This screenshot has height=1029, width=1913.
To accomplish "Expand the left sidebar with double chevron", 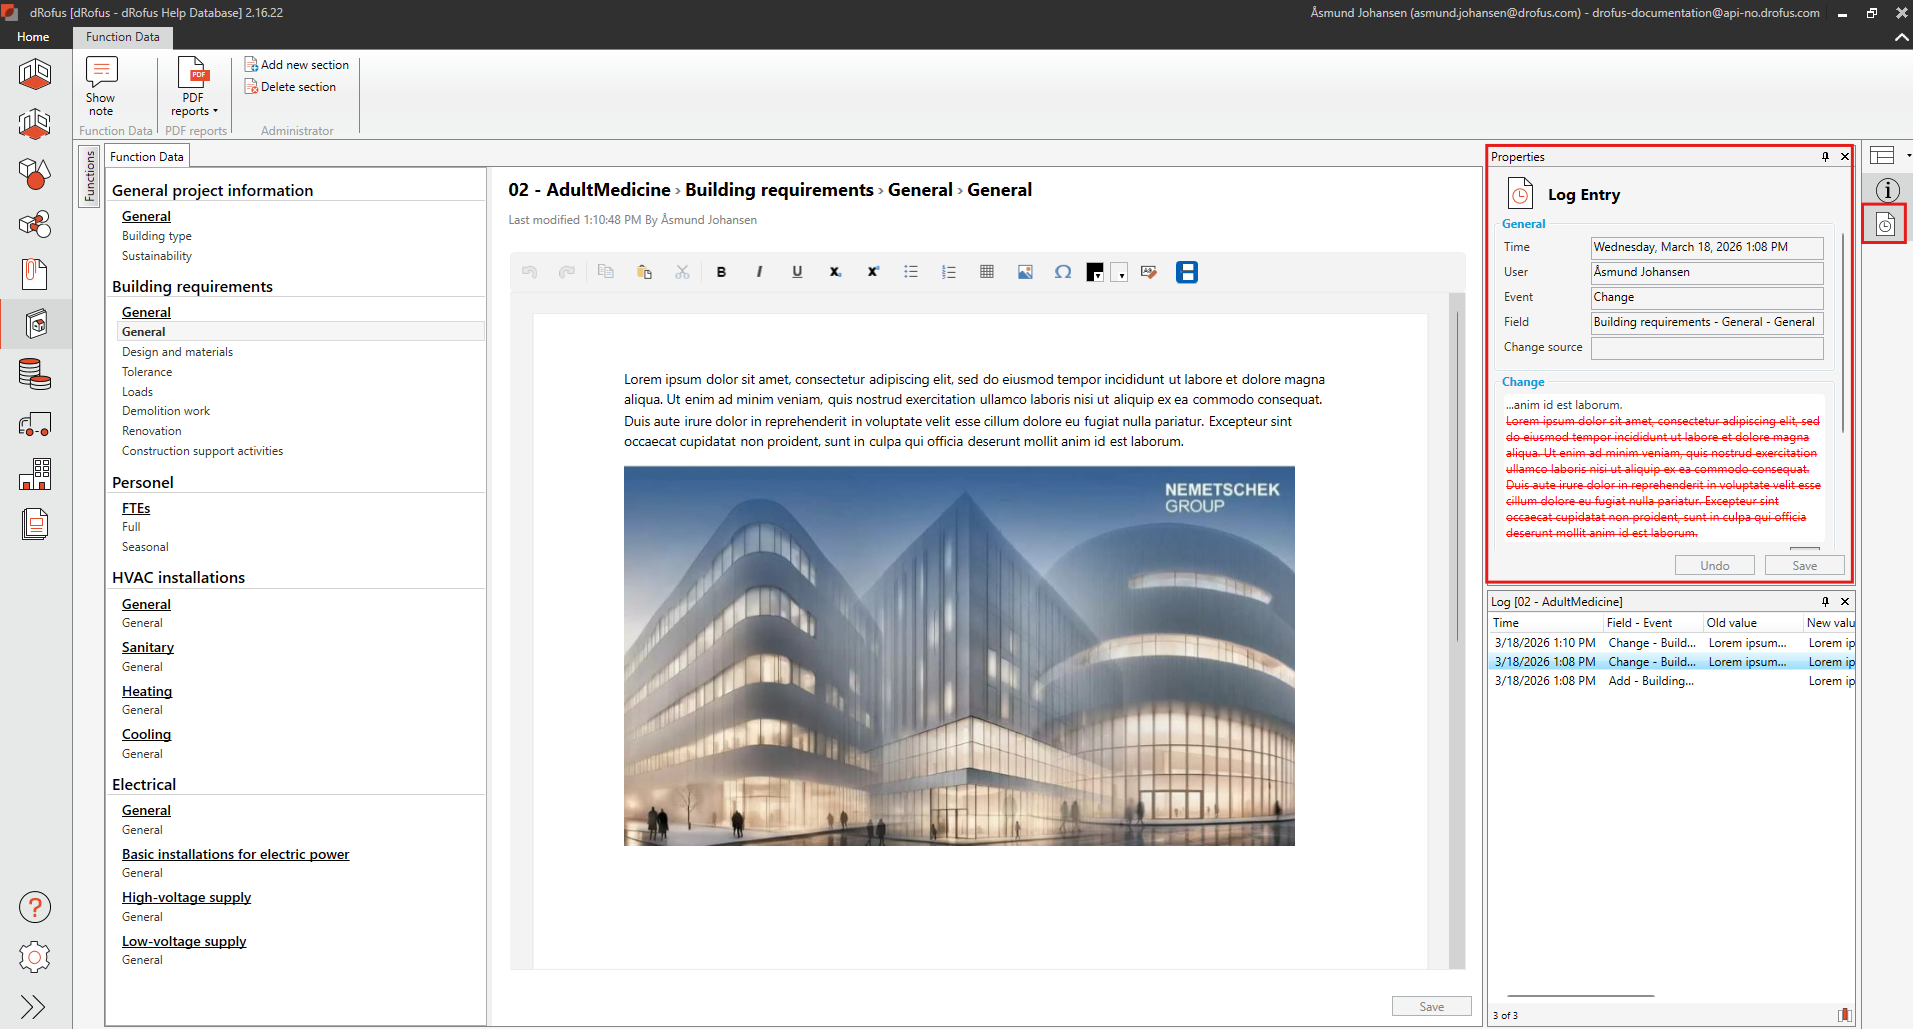I will 33,1006.
